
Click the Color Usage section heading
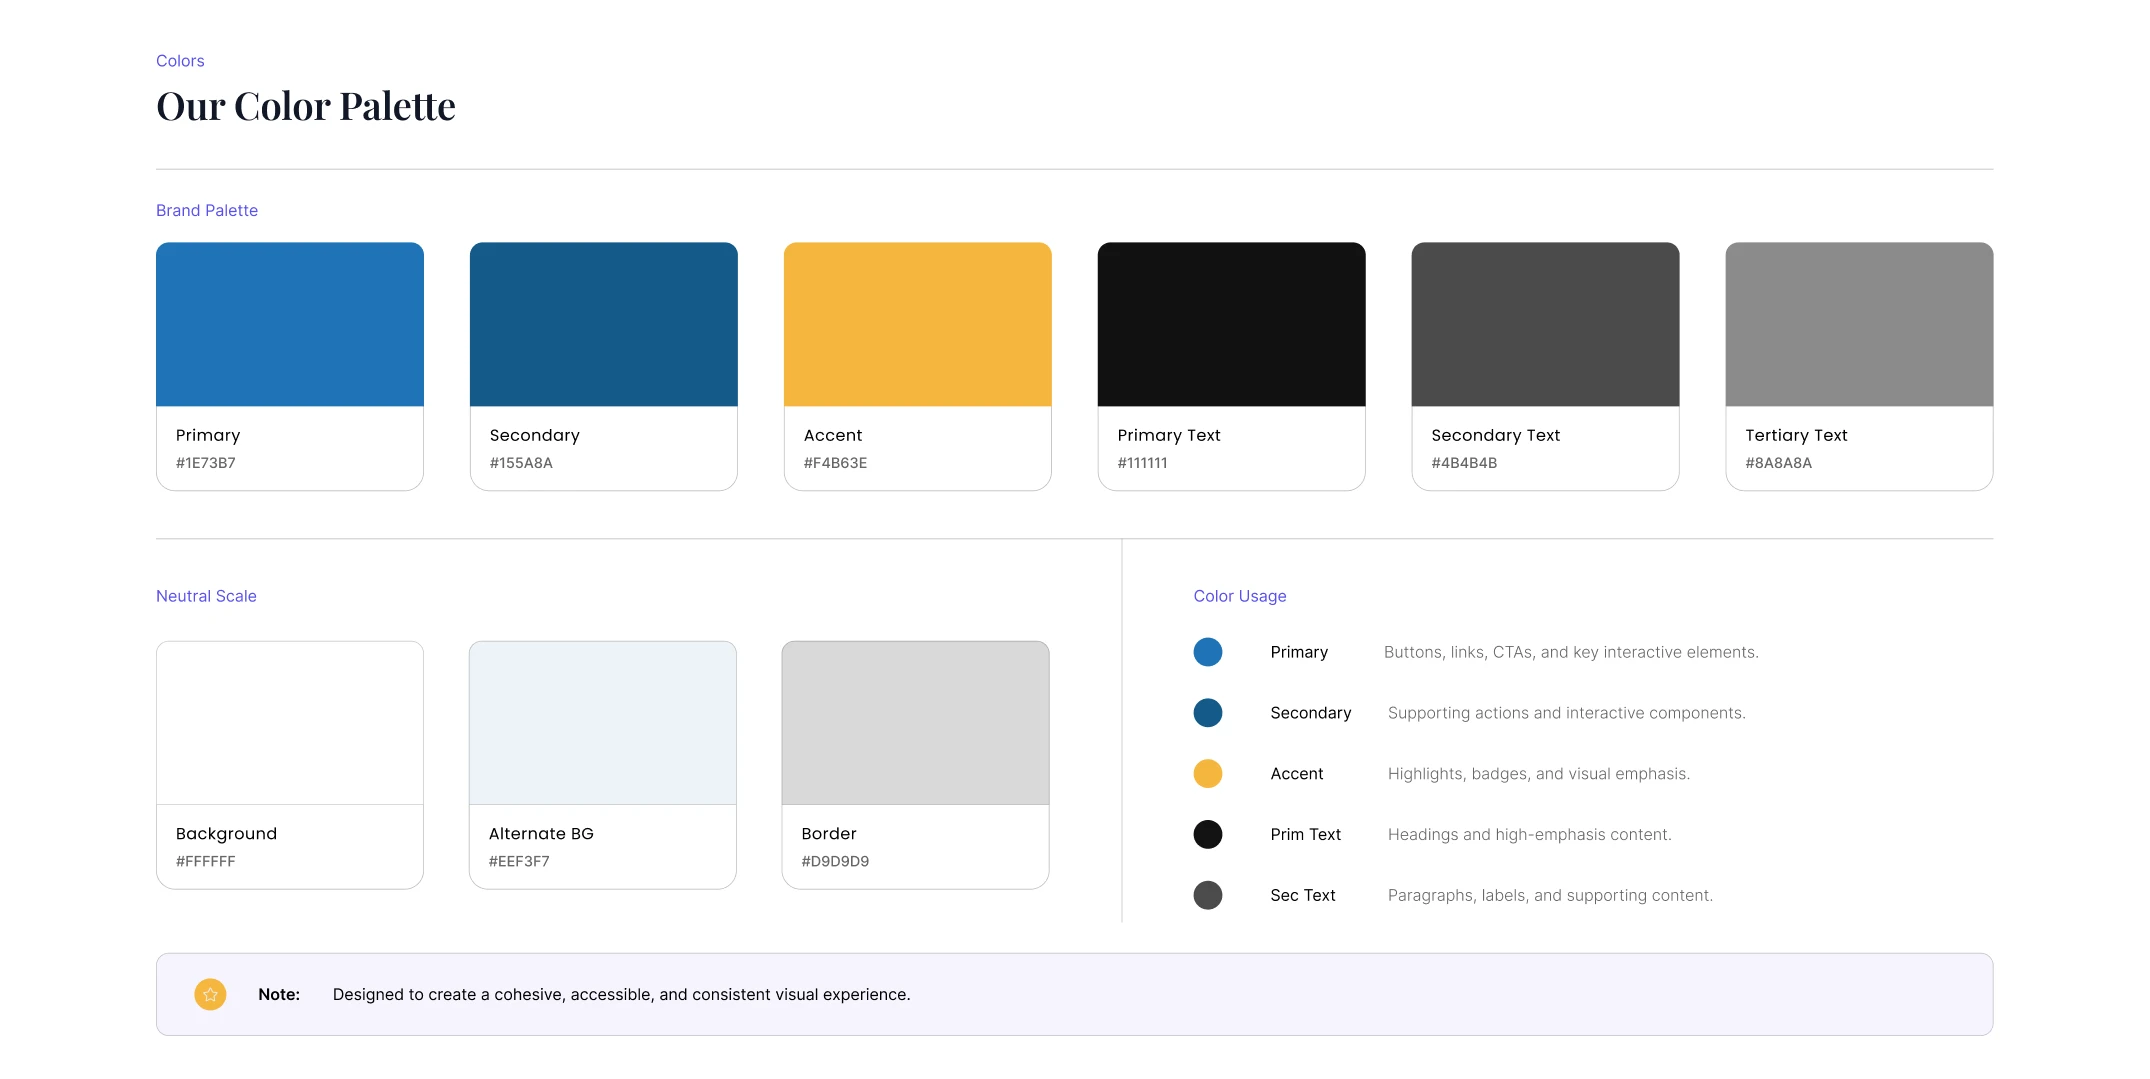point(1240,596)
